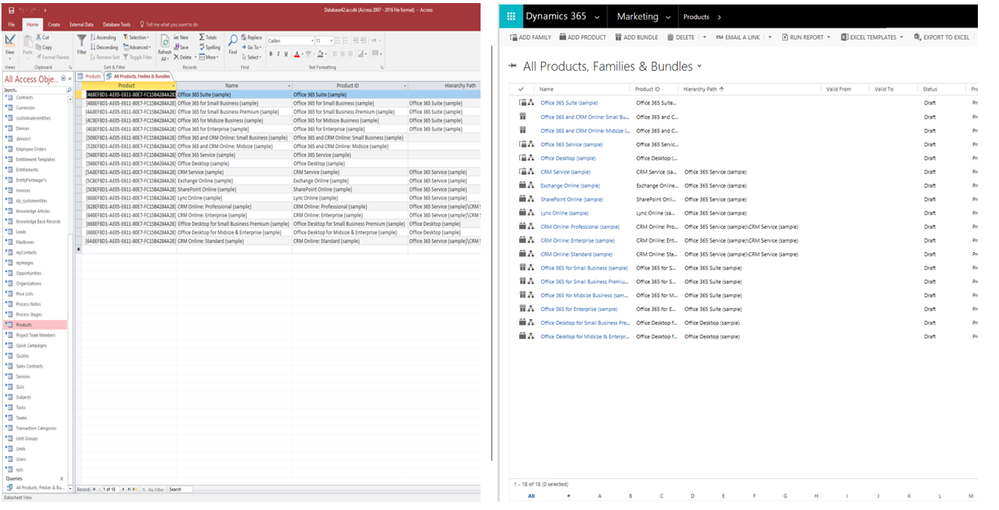Click New record in Records group
Viewport: 999px width, 510px height.
181,38
